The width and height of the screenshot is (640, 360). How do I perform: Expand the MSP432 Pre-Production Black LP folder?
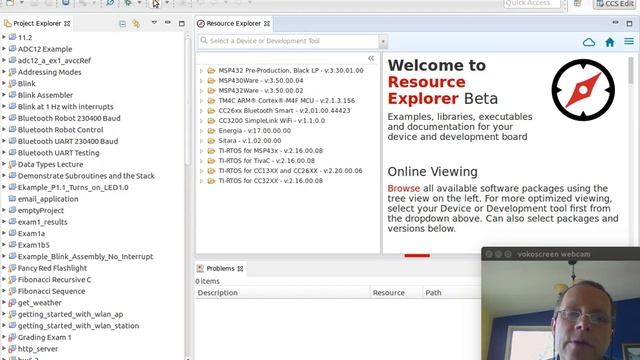[x=202, y=71]
